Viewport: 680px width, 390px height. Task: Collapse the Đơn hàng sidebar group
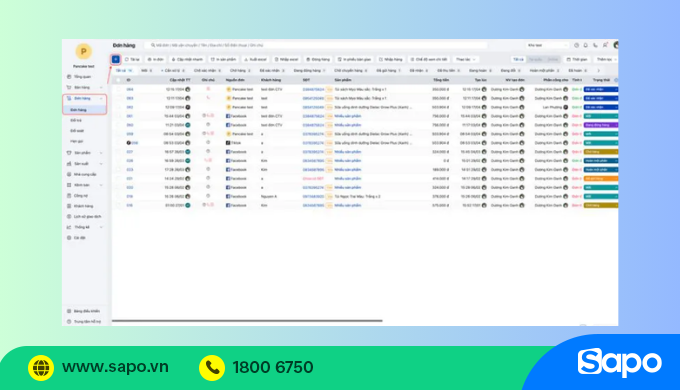85,98
